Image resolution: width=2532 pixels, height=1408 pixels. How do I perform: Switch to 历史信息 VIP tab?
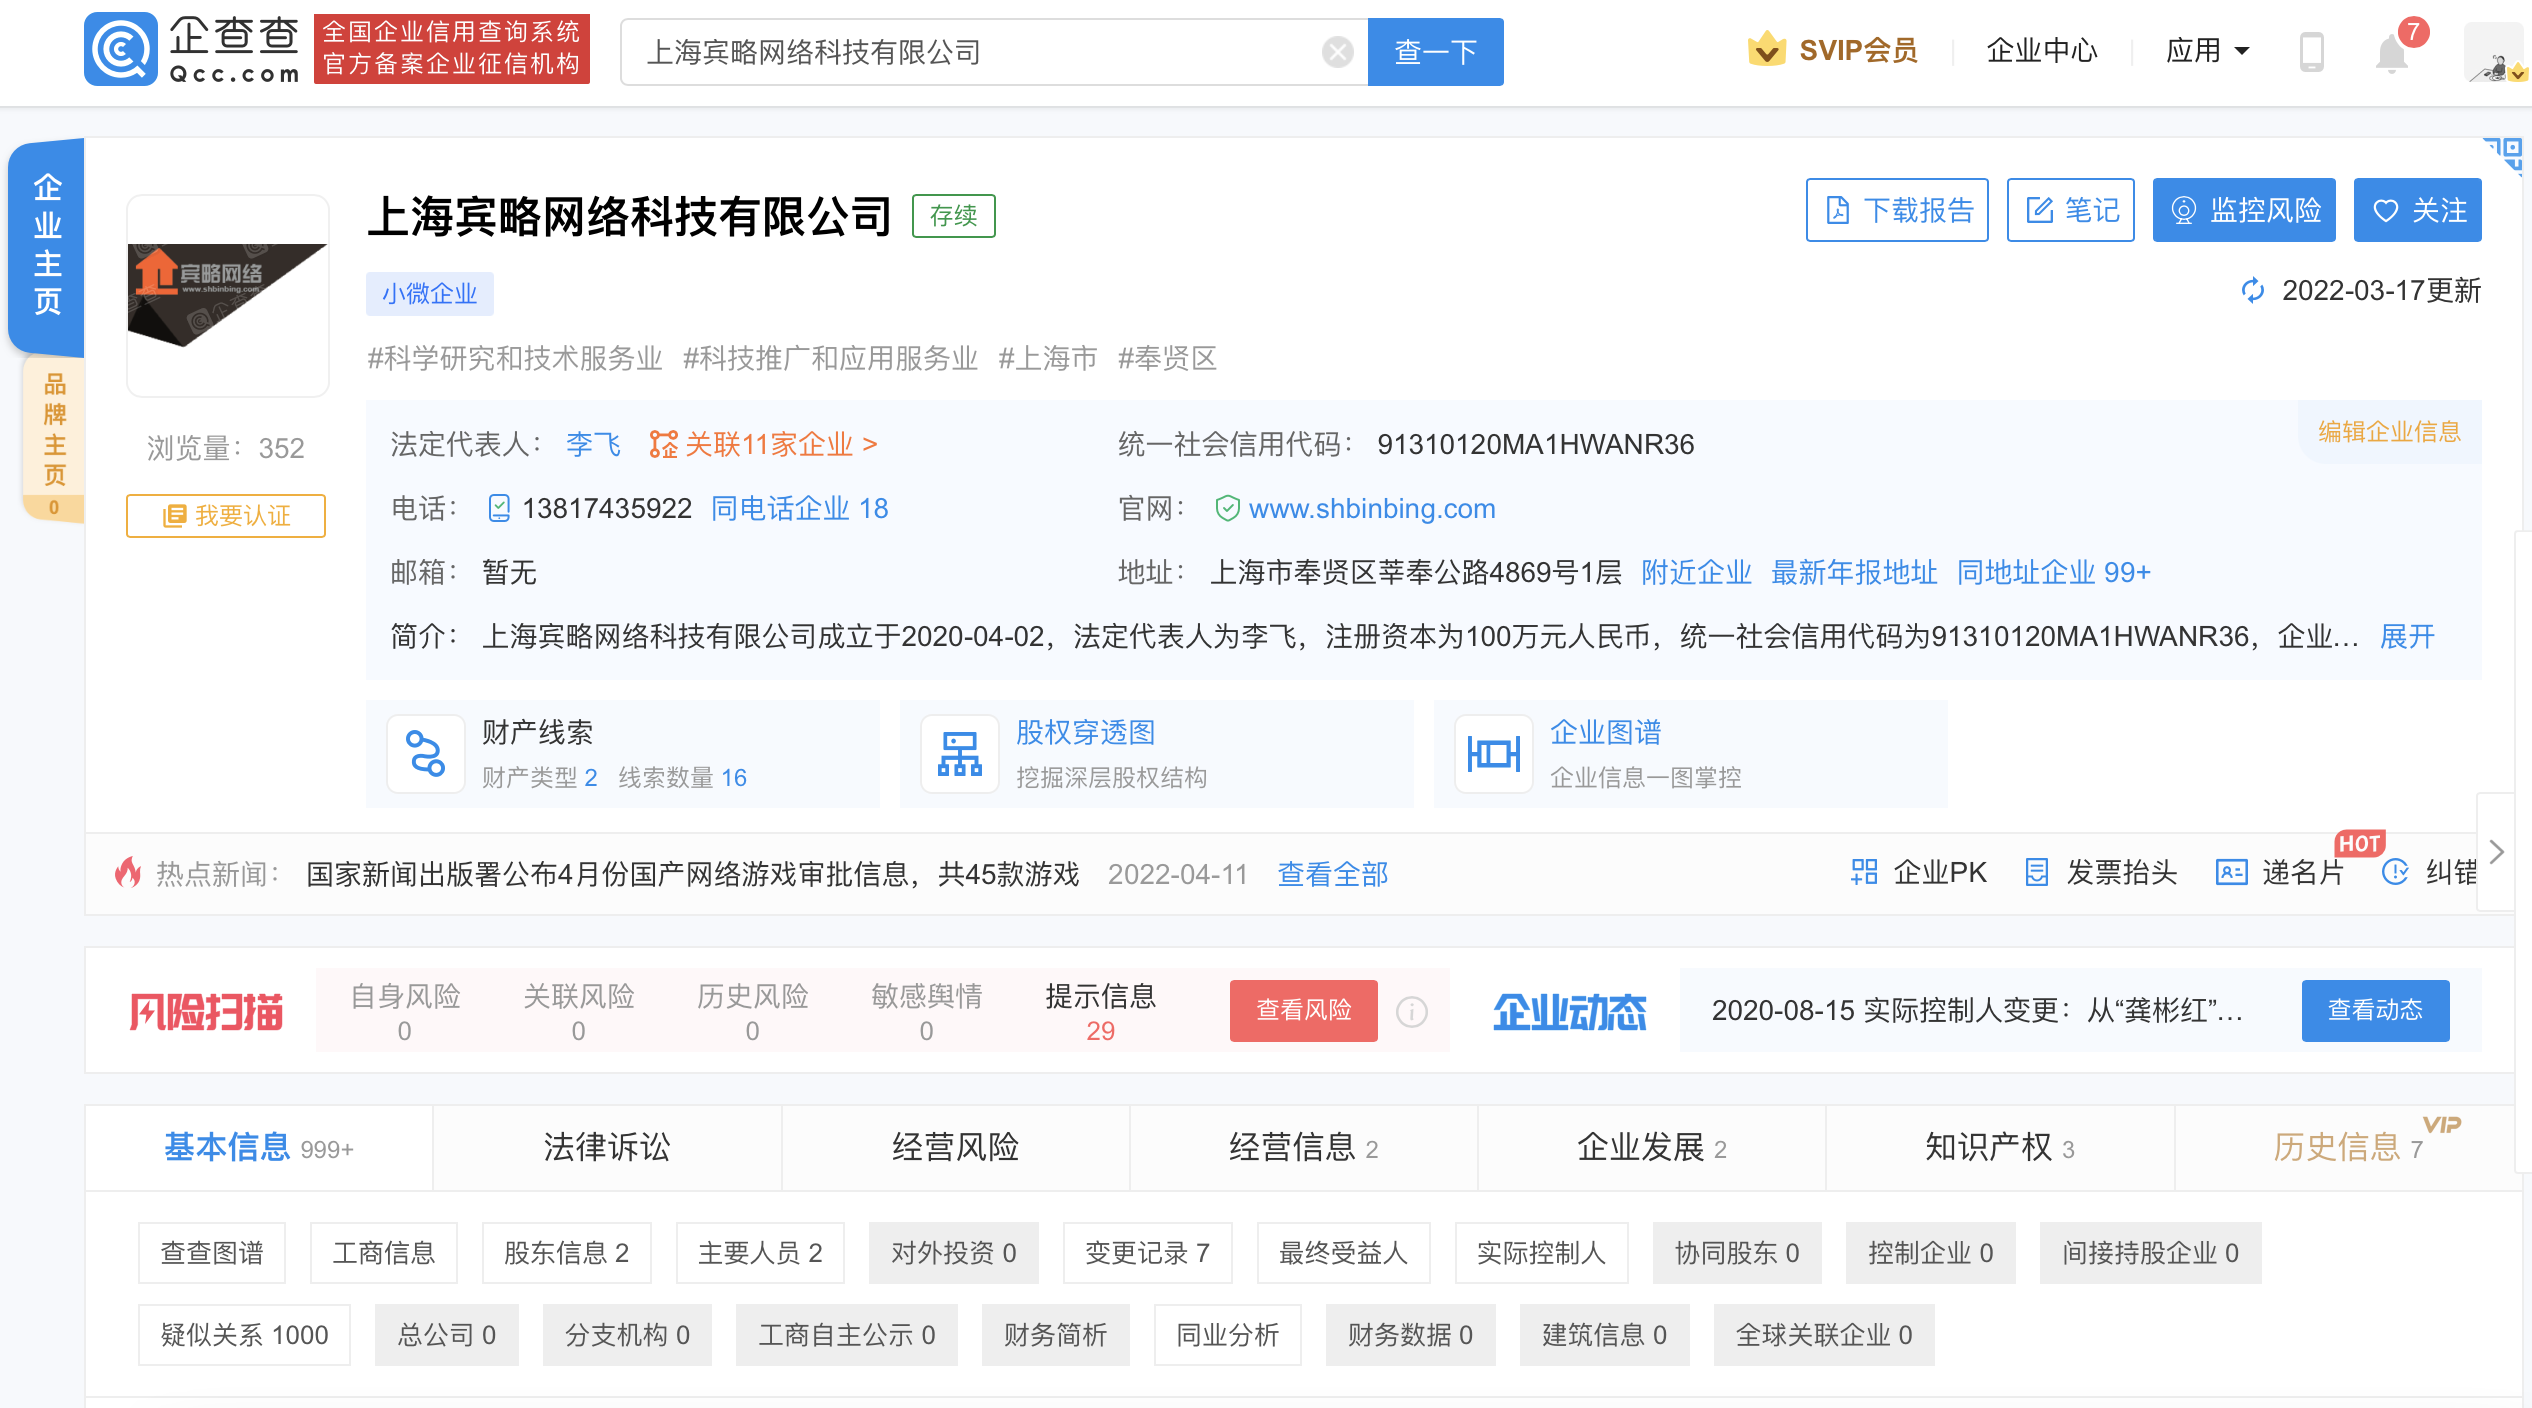pyautogui.click(x=2347, y=1148)
